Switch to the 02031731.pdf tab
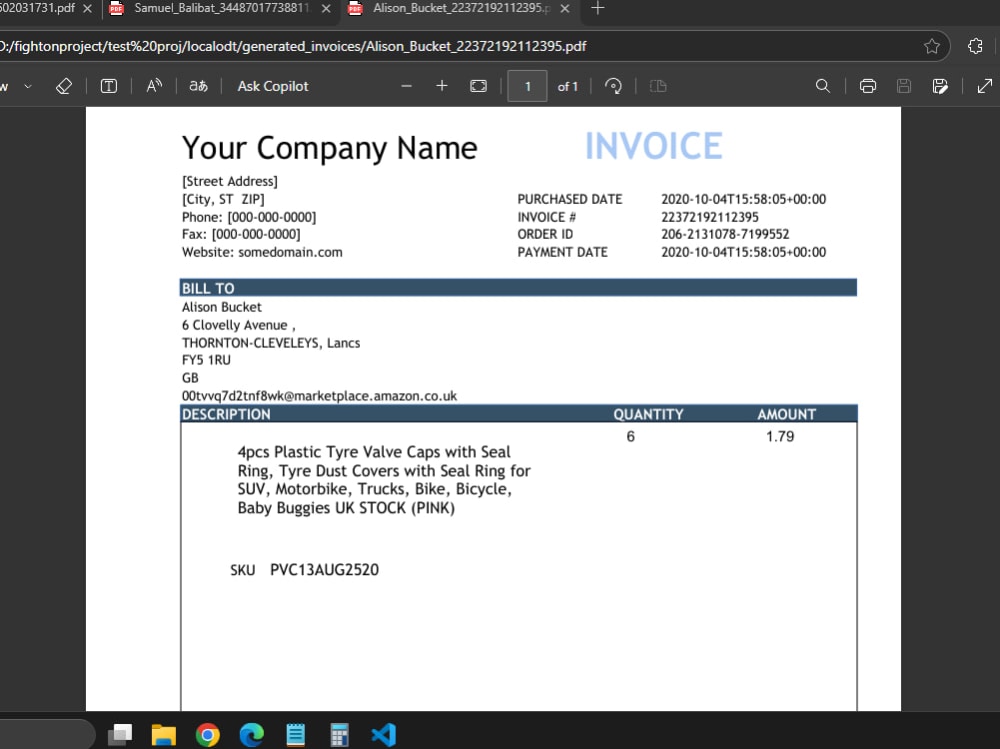The width and height of the screenshot is (1000, 749). (x=37, y=8)
